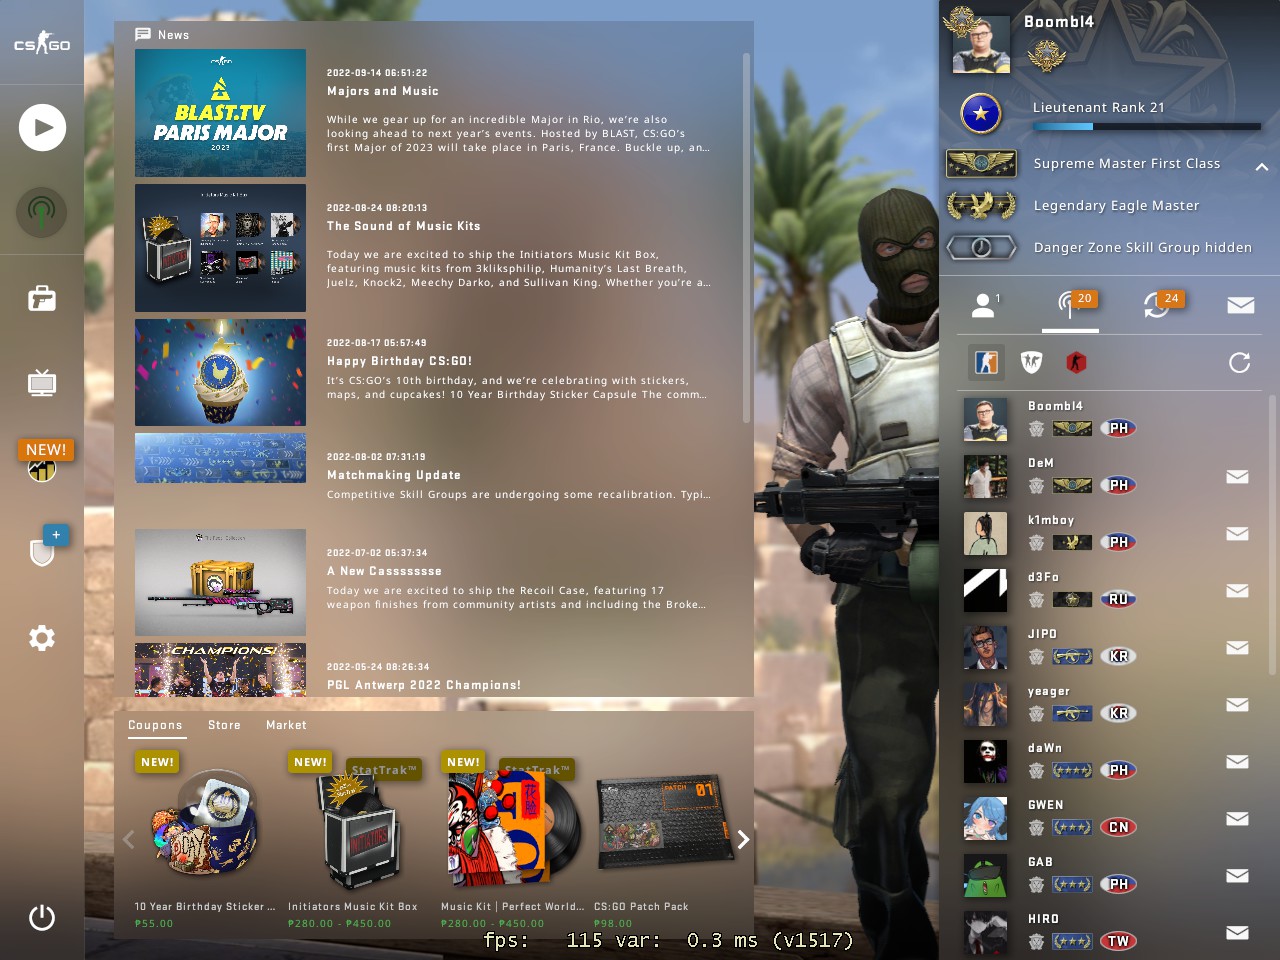Viewport: 1280px width, 960px height.
Task: Click the Danger Zone skill group icon
Action: tap(981, 247)
